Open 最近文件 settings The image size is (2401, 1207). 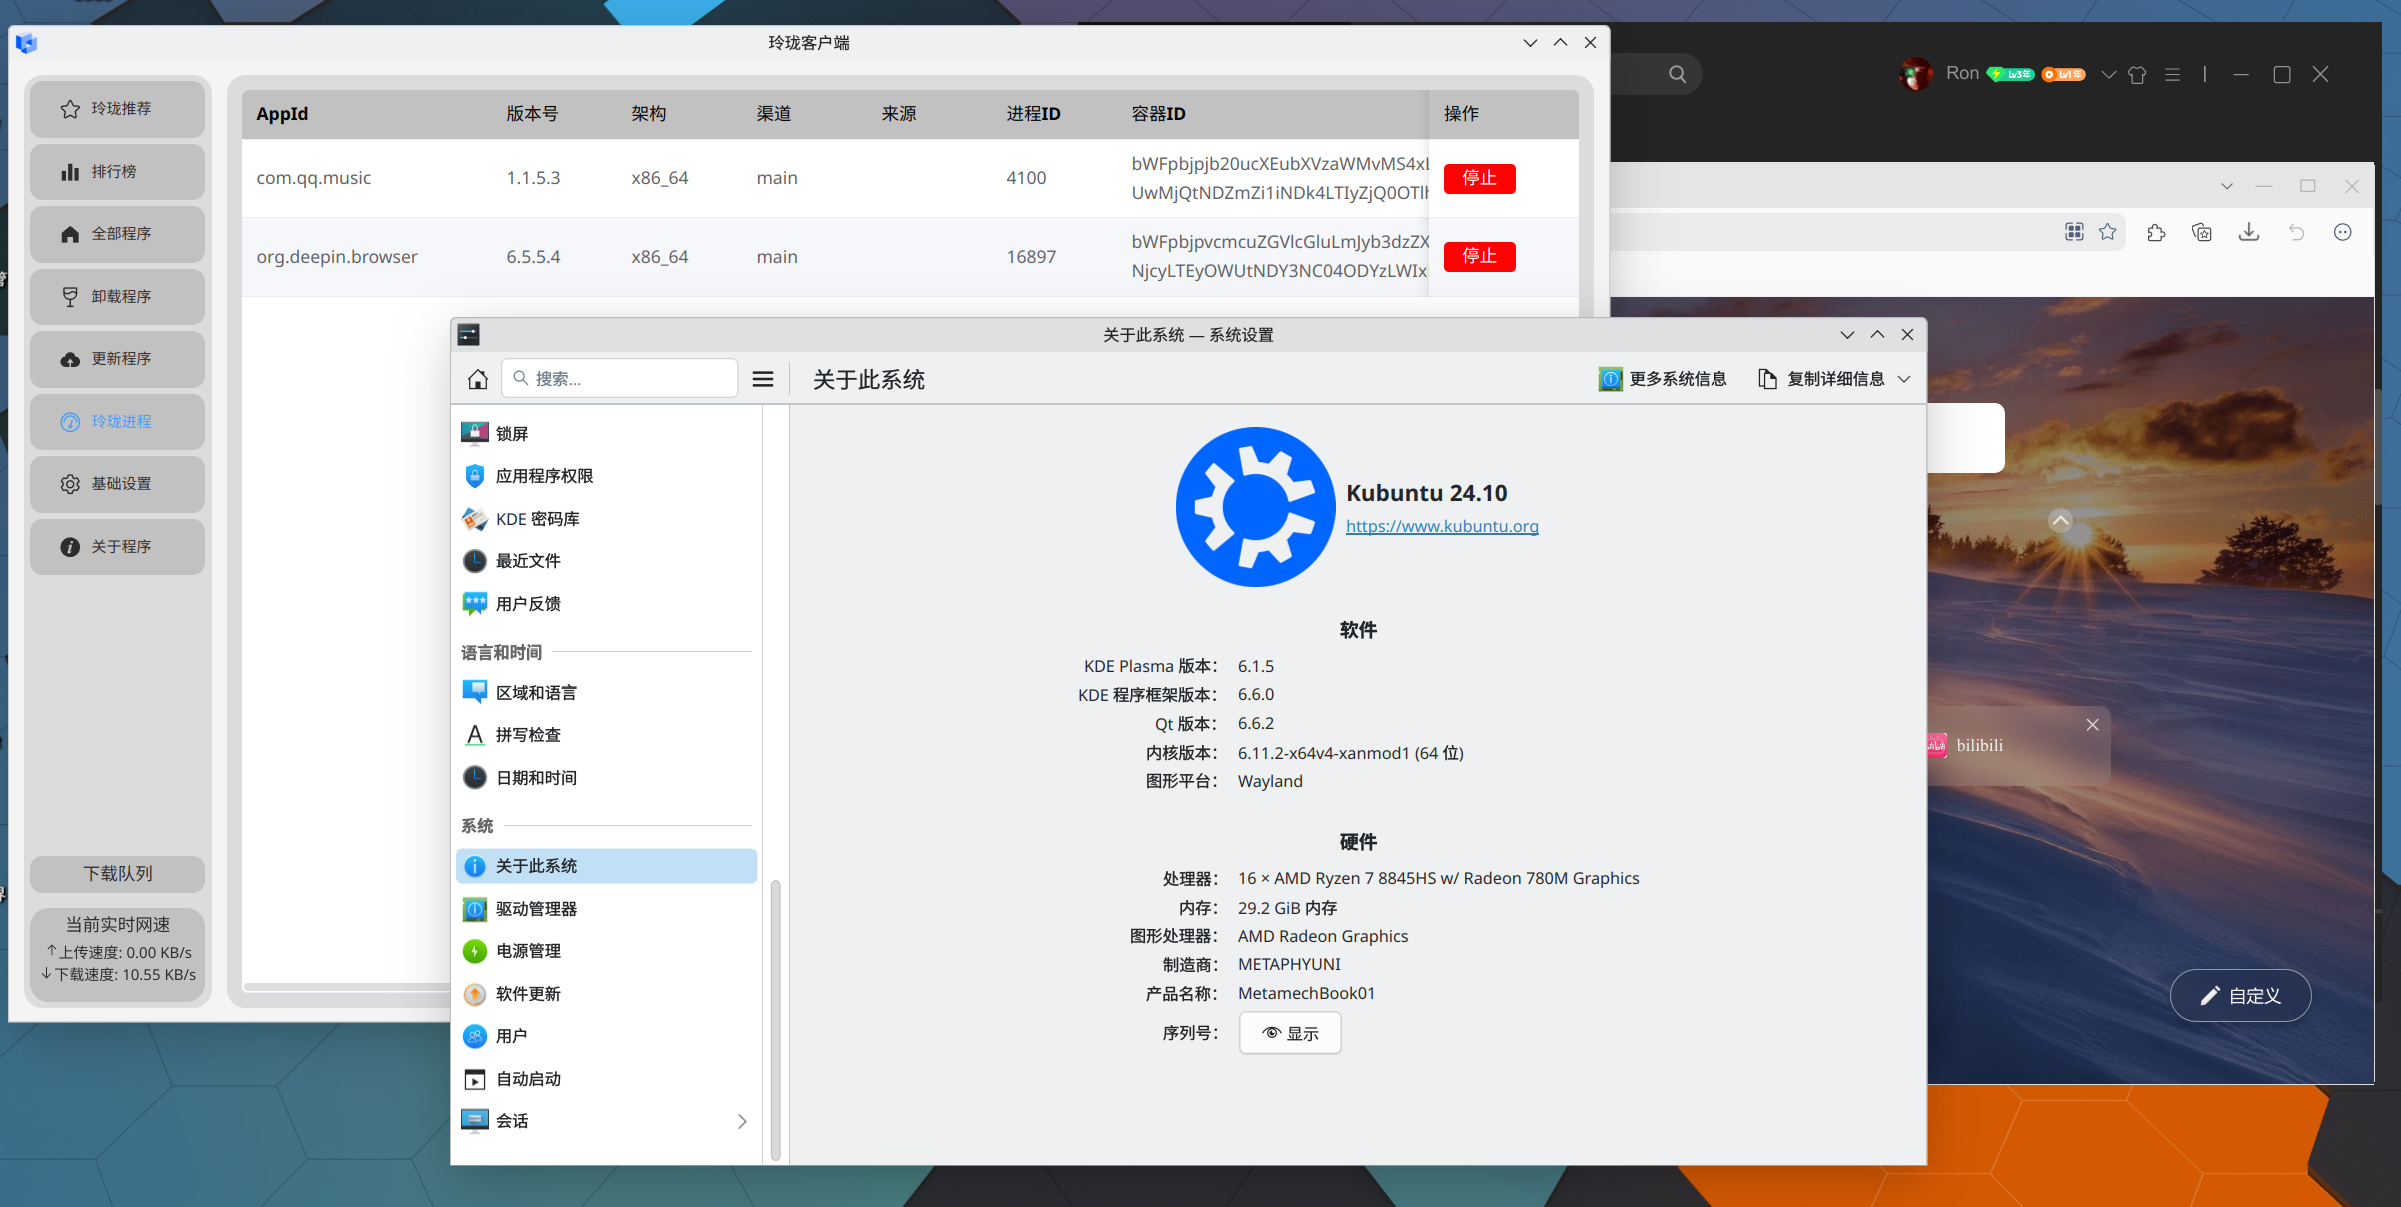pos(606,561)
